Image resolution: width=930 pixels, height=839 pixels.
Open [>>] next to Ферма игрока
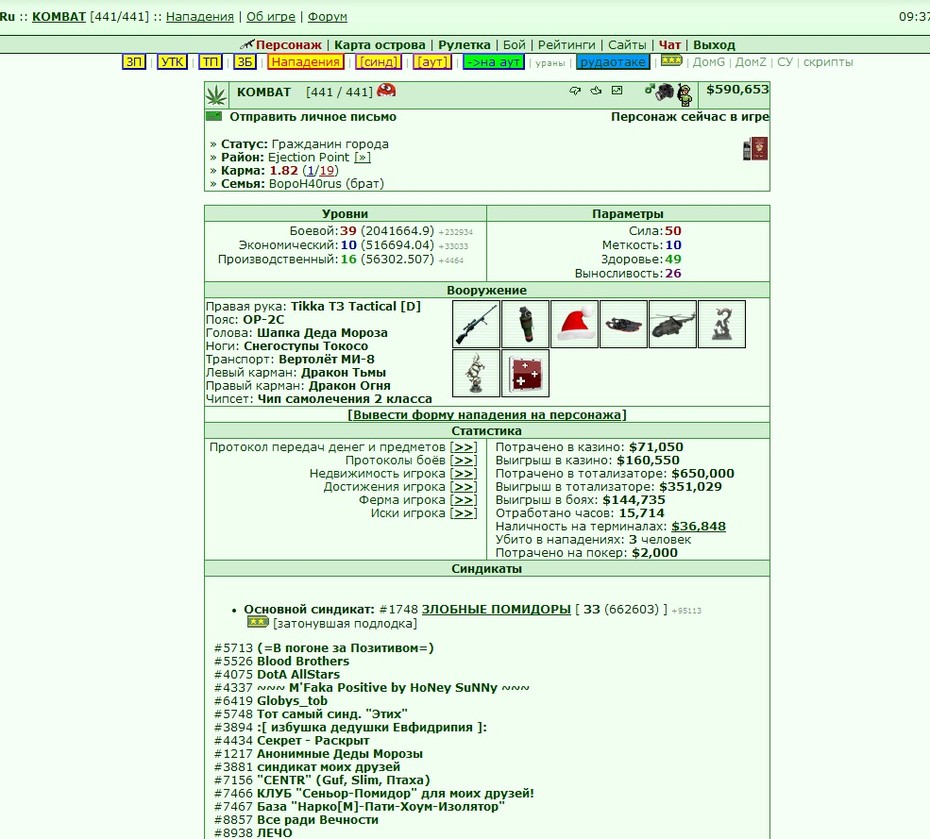pos(464,500)
